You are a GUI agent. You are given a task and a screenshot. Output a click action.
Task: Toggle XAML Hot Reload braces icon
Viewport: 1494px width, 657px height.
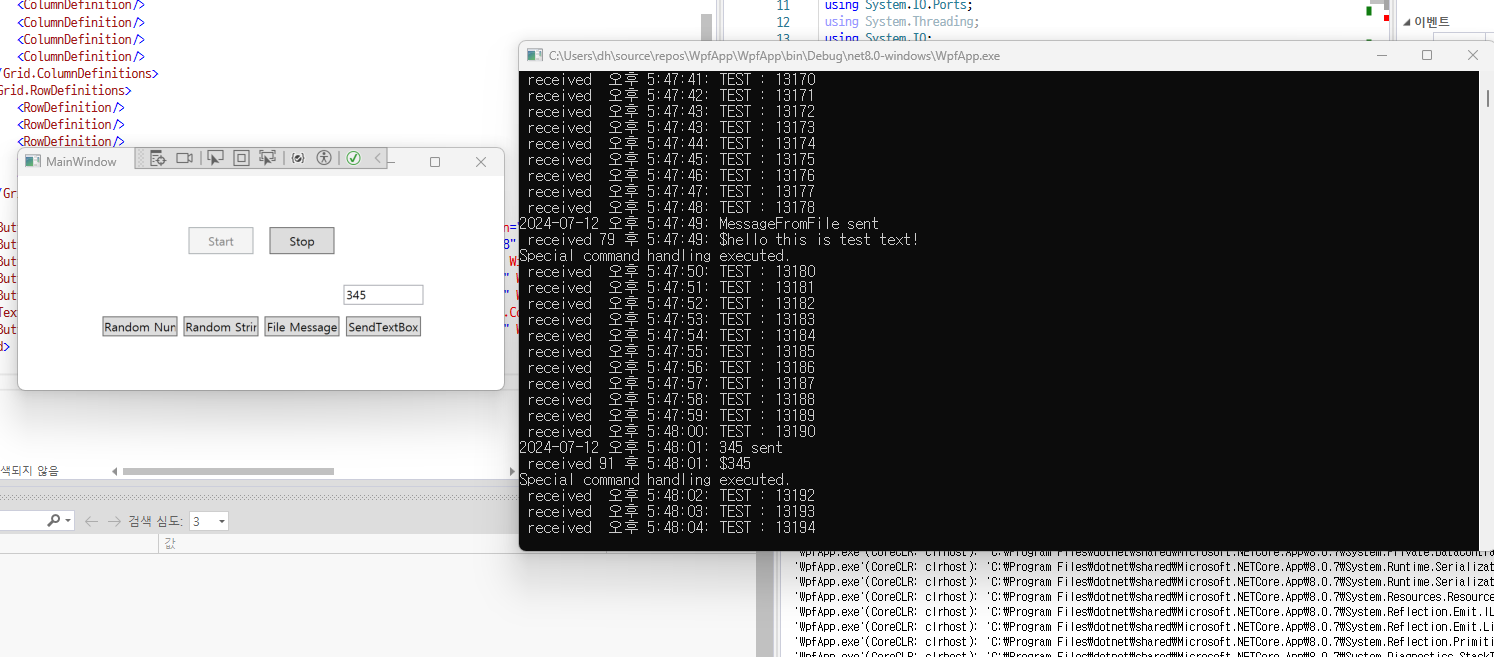pyautogui.click(x=297, y=158)
